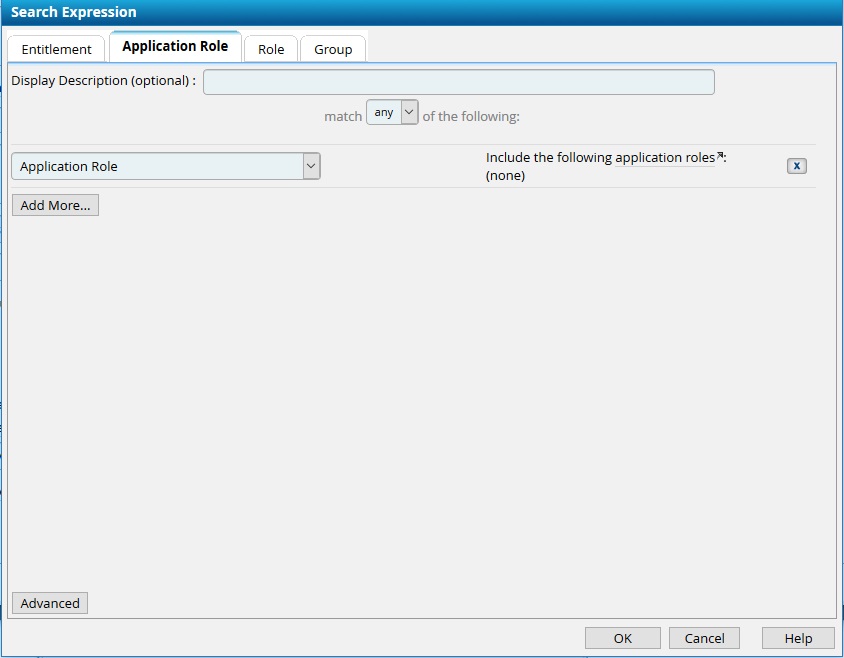The width and height of the screenshot is (844, 658).
Task: Open the Advanced options
Action: (50, 603)
